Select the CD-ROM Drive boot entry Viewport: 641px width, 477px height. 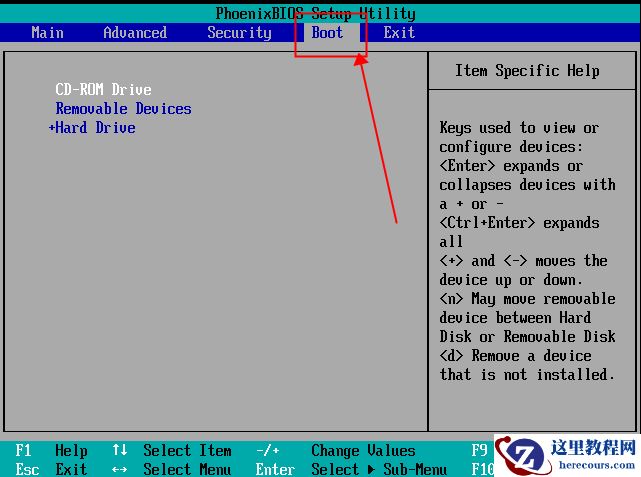point(103,89)
